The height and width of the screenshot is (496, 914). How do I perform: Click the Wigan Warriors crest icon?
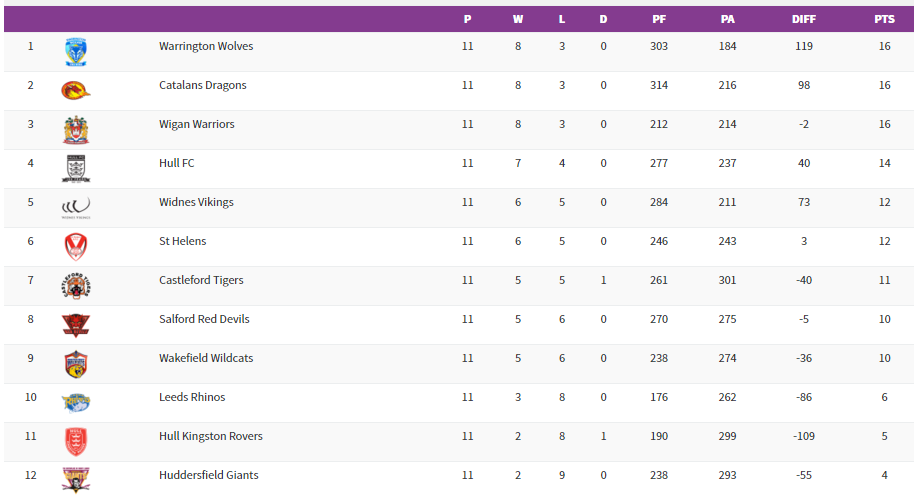click(76, 129)
